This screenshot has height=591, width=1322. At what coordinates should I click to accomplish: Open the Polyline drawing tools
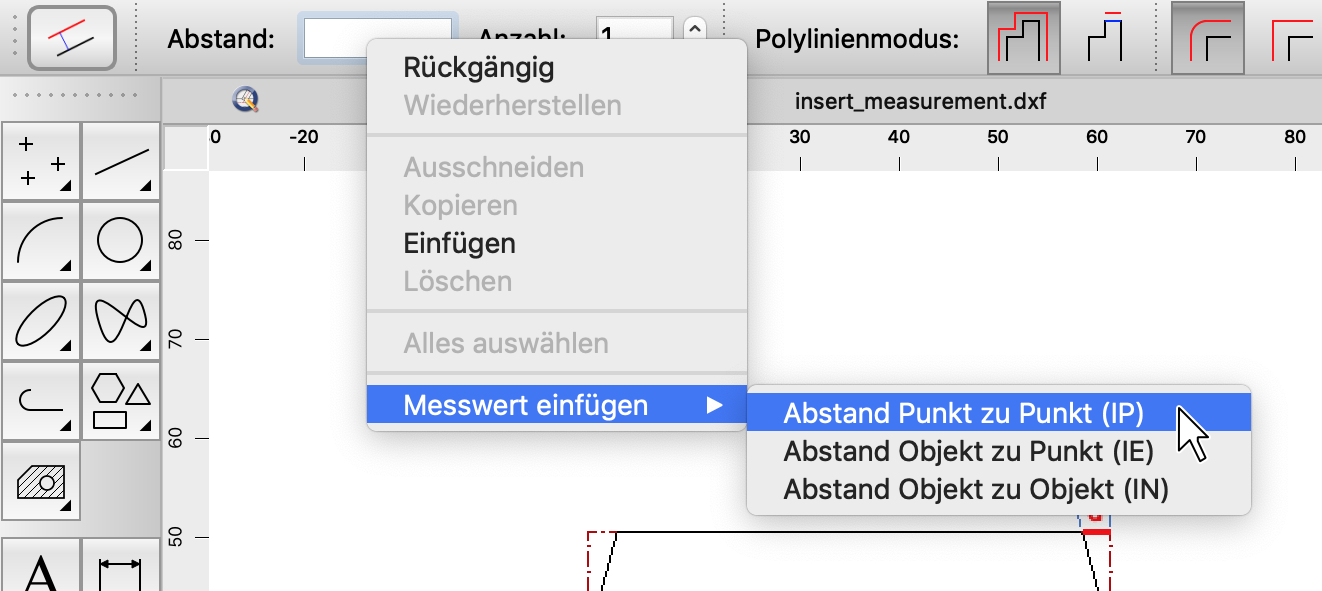[41, 401]
